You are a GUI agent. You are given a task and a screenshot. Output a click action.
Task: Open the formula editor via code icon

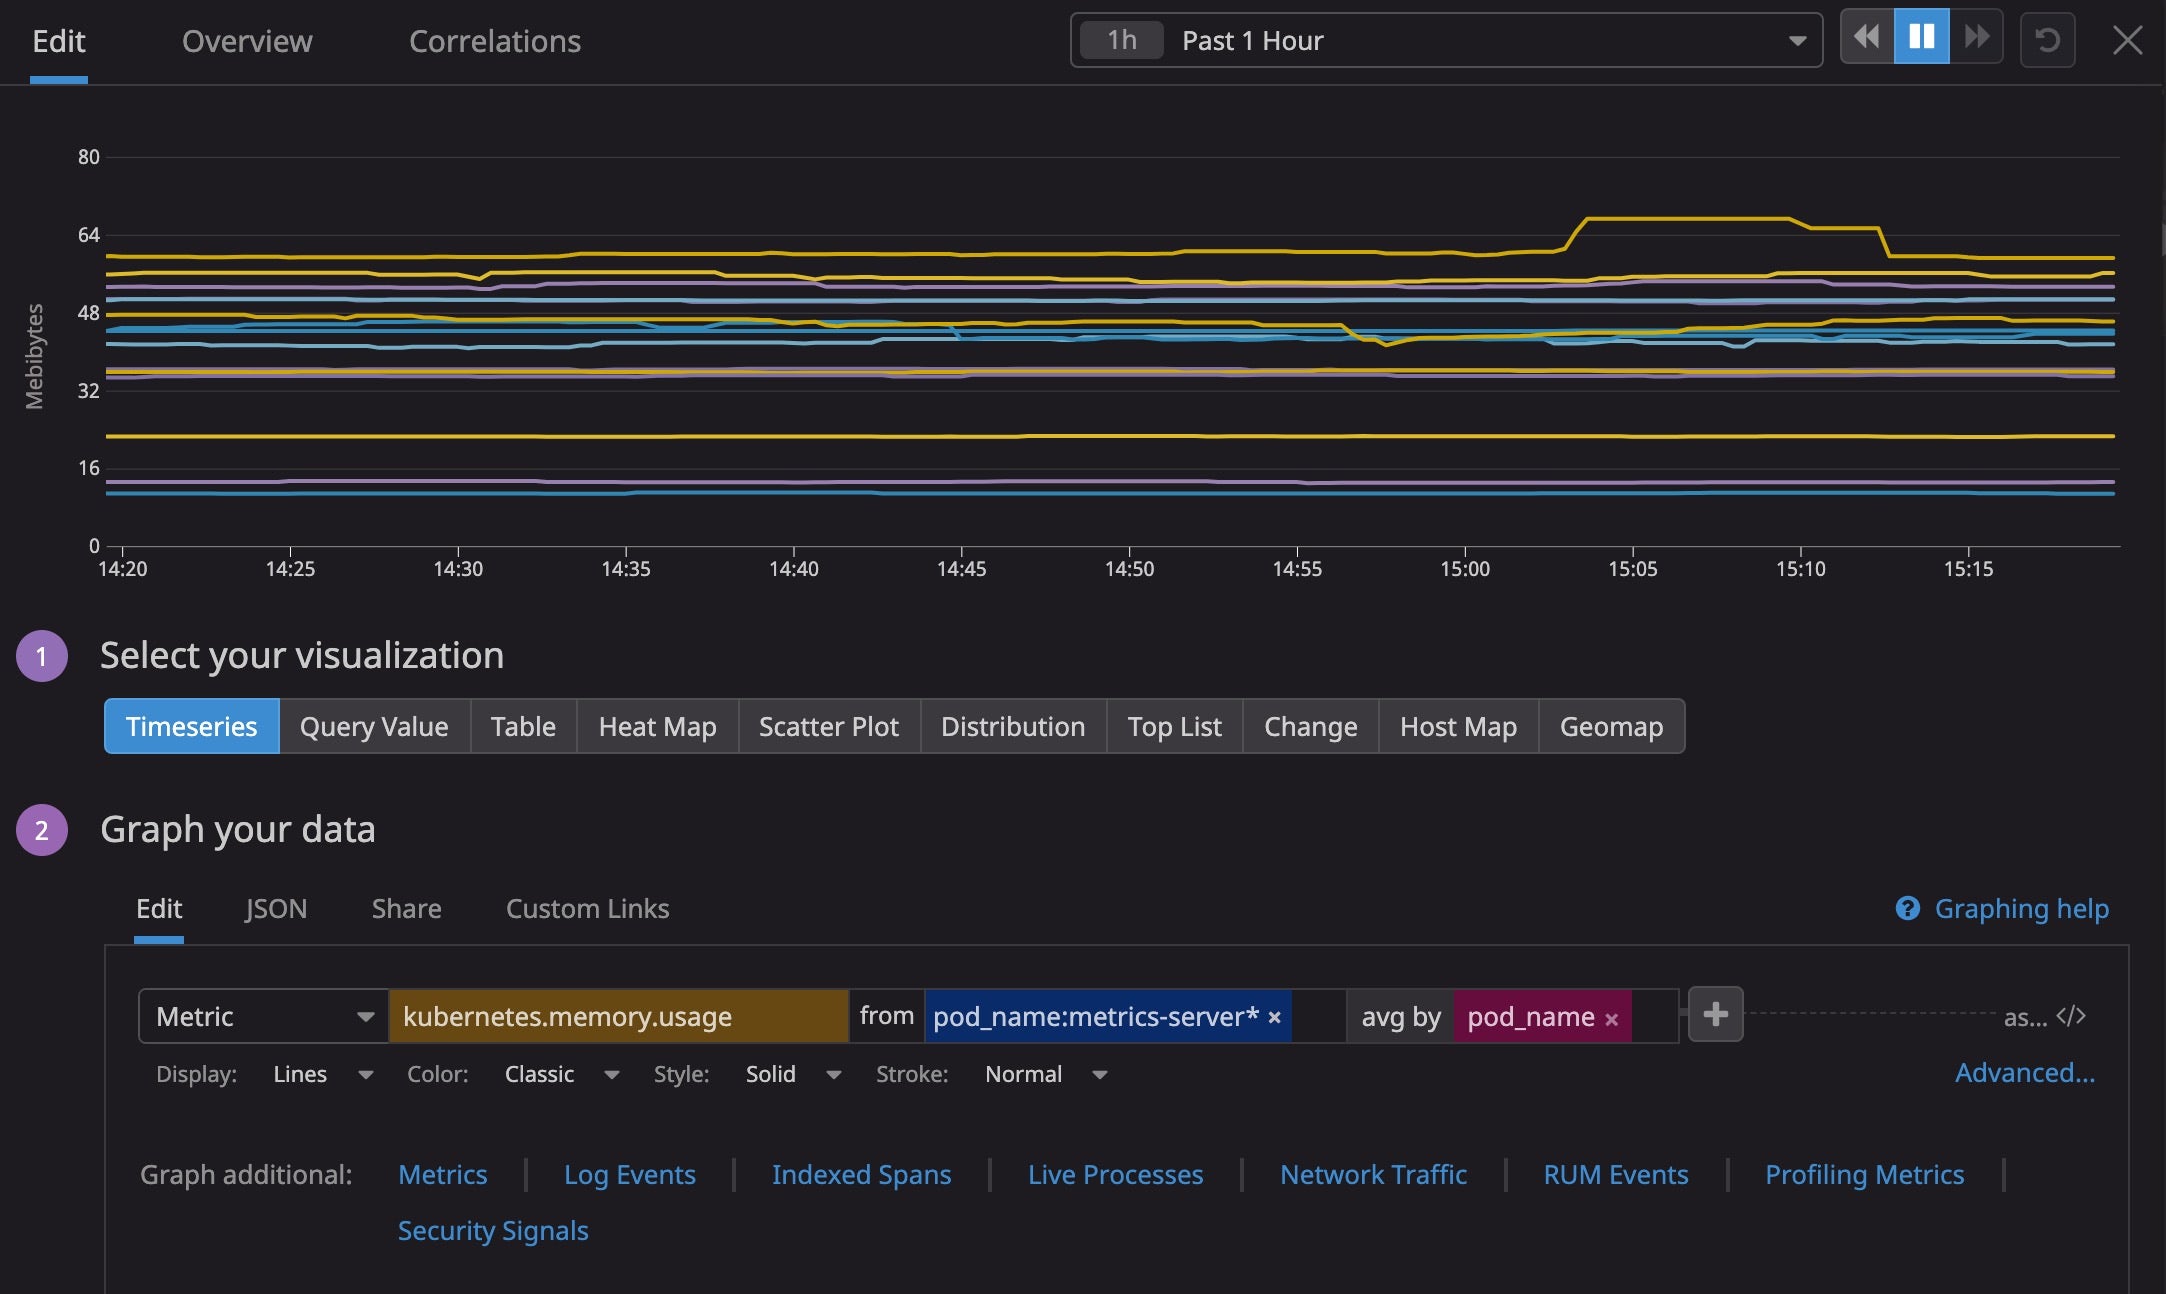point(2072,1016)
